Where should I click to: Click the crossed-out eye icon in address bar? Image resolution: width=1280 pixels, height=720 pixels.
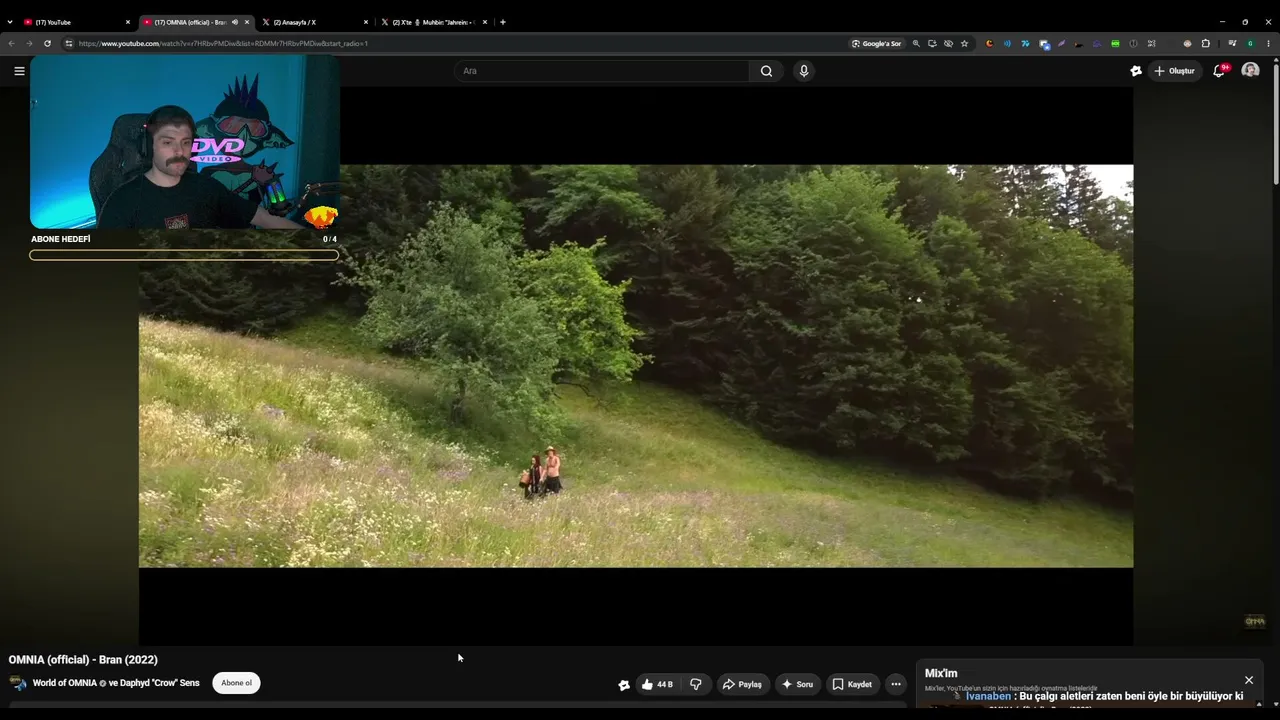948,43
